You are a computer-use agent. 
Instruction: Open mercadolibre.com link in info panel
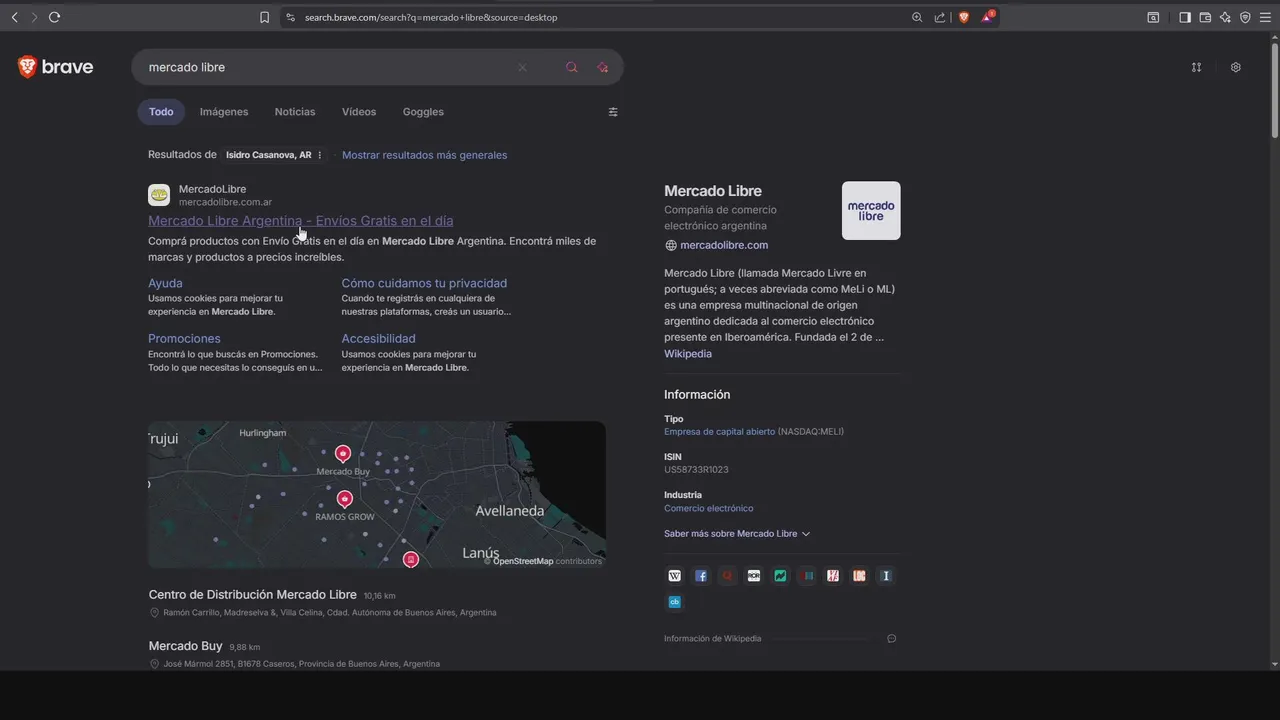pyautogui.click(x=724, y=245)
